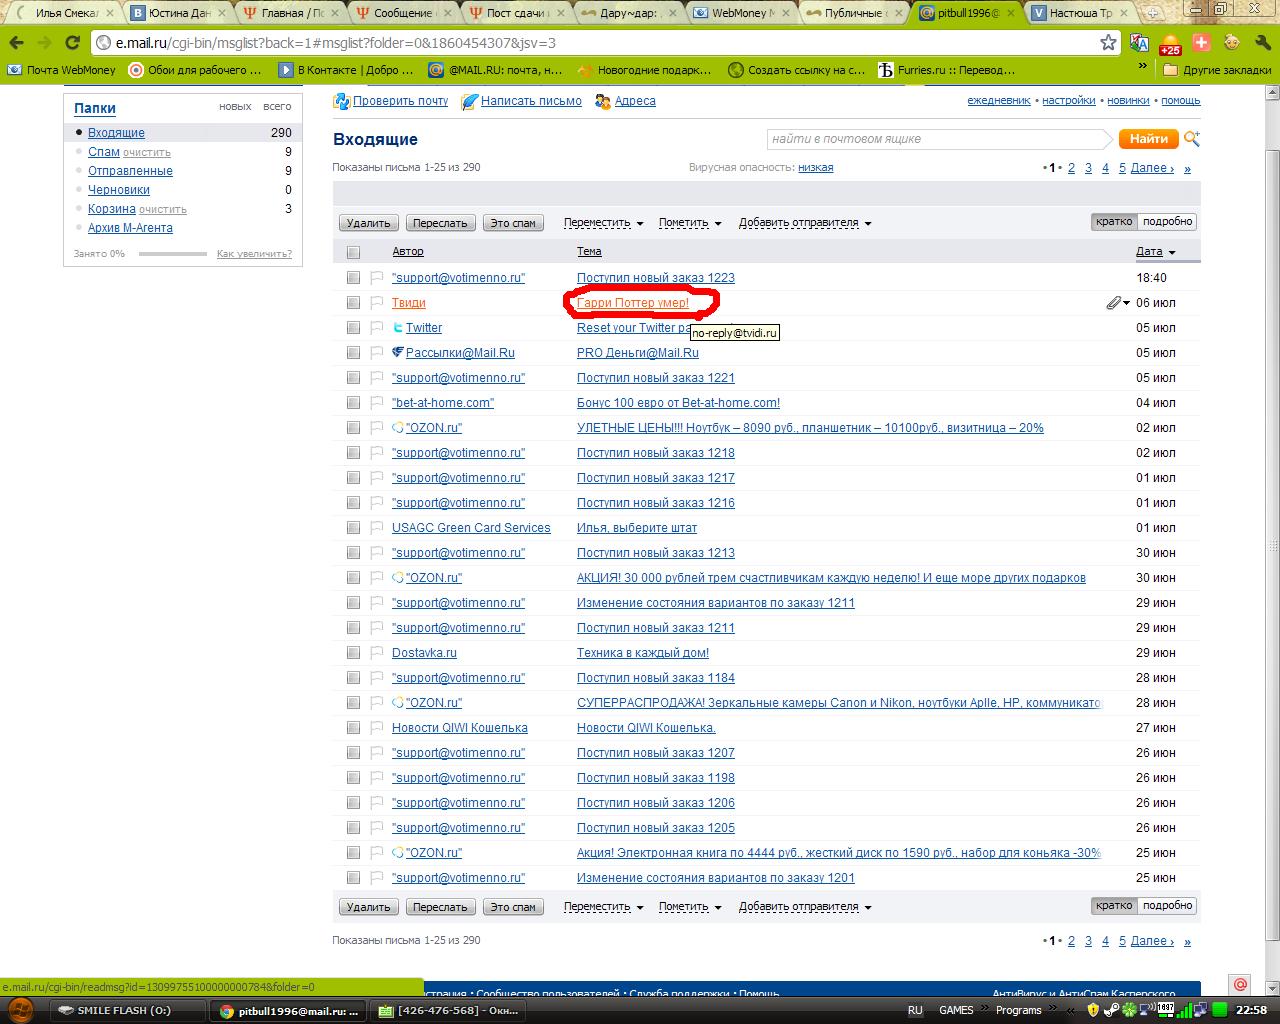The image size is (1280, 1024).
Task: Reload the page with refresh icon
Action: pyautogui.click(x=72, y=43)
